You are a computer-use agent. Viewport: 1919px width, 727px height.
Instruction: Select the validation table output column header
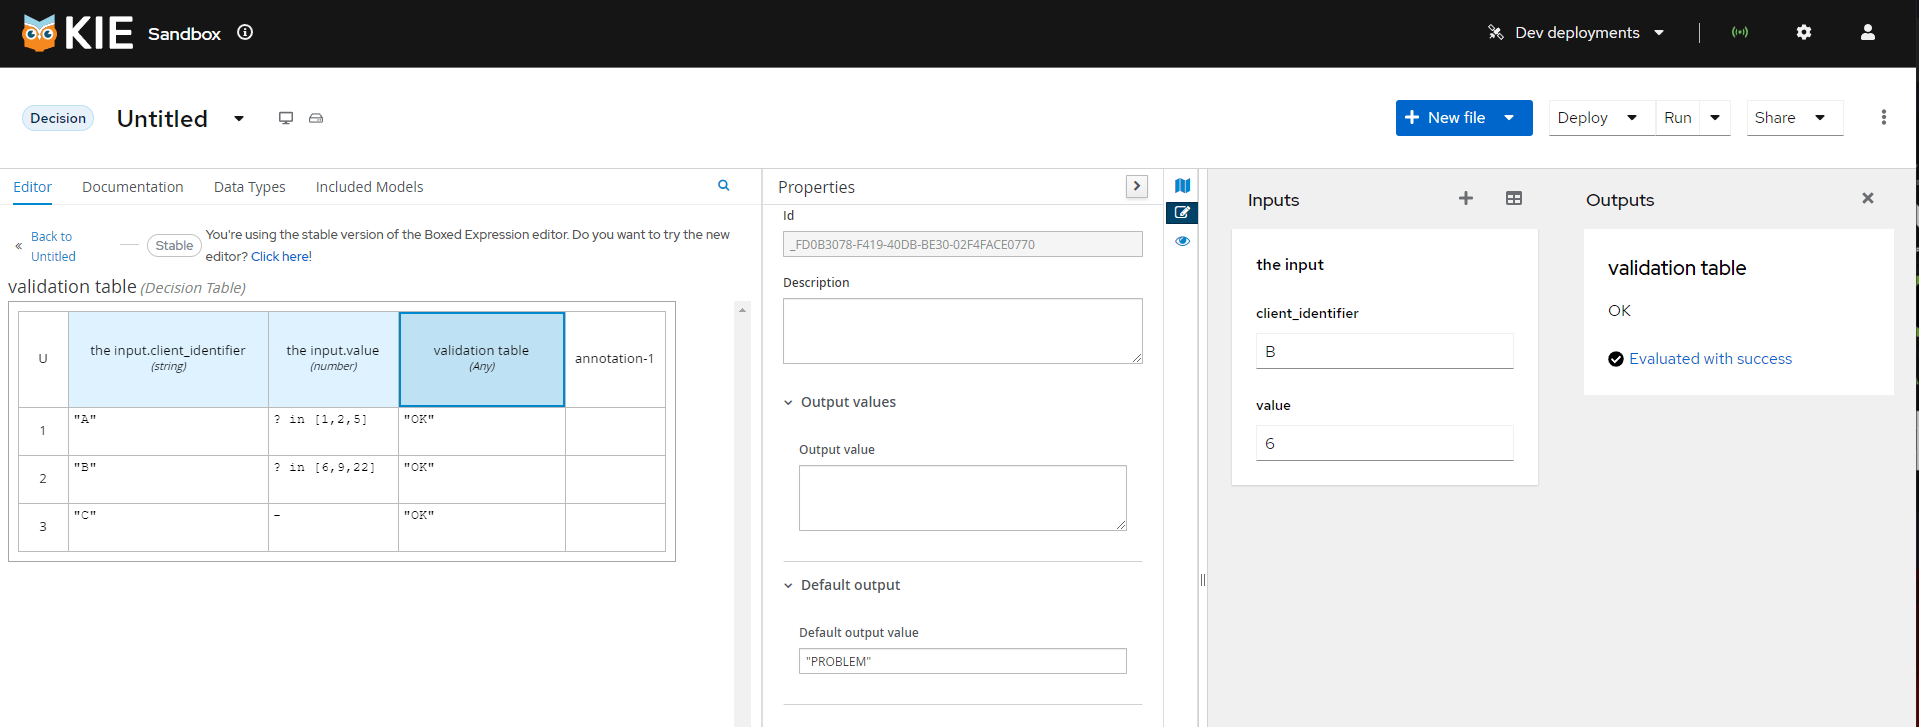(x=482, y=359)
